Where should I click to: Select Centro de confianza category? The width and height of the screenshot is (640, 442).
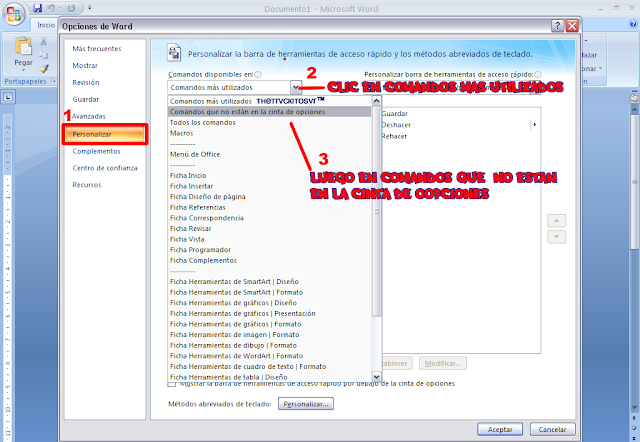point(105,168)
